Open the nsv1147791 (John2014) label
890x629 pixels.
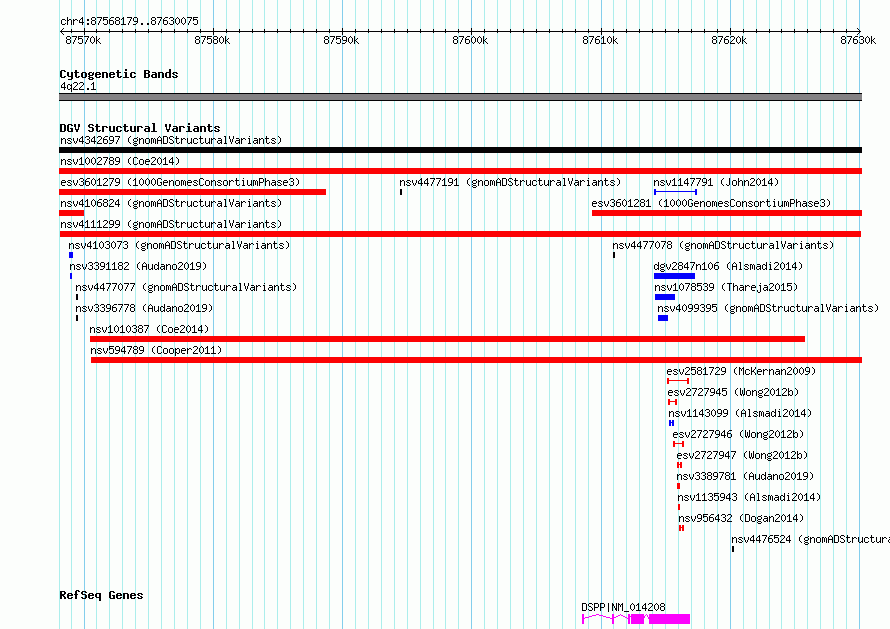tap(716, 182)
